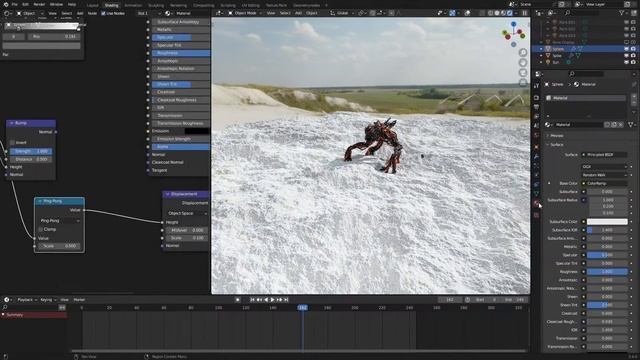
Task: Enable material preview viewport shading
Action: coord(503,13)
